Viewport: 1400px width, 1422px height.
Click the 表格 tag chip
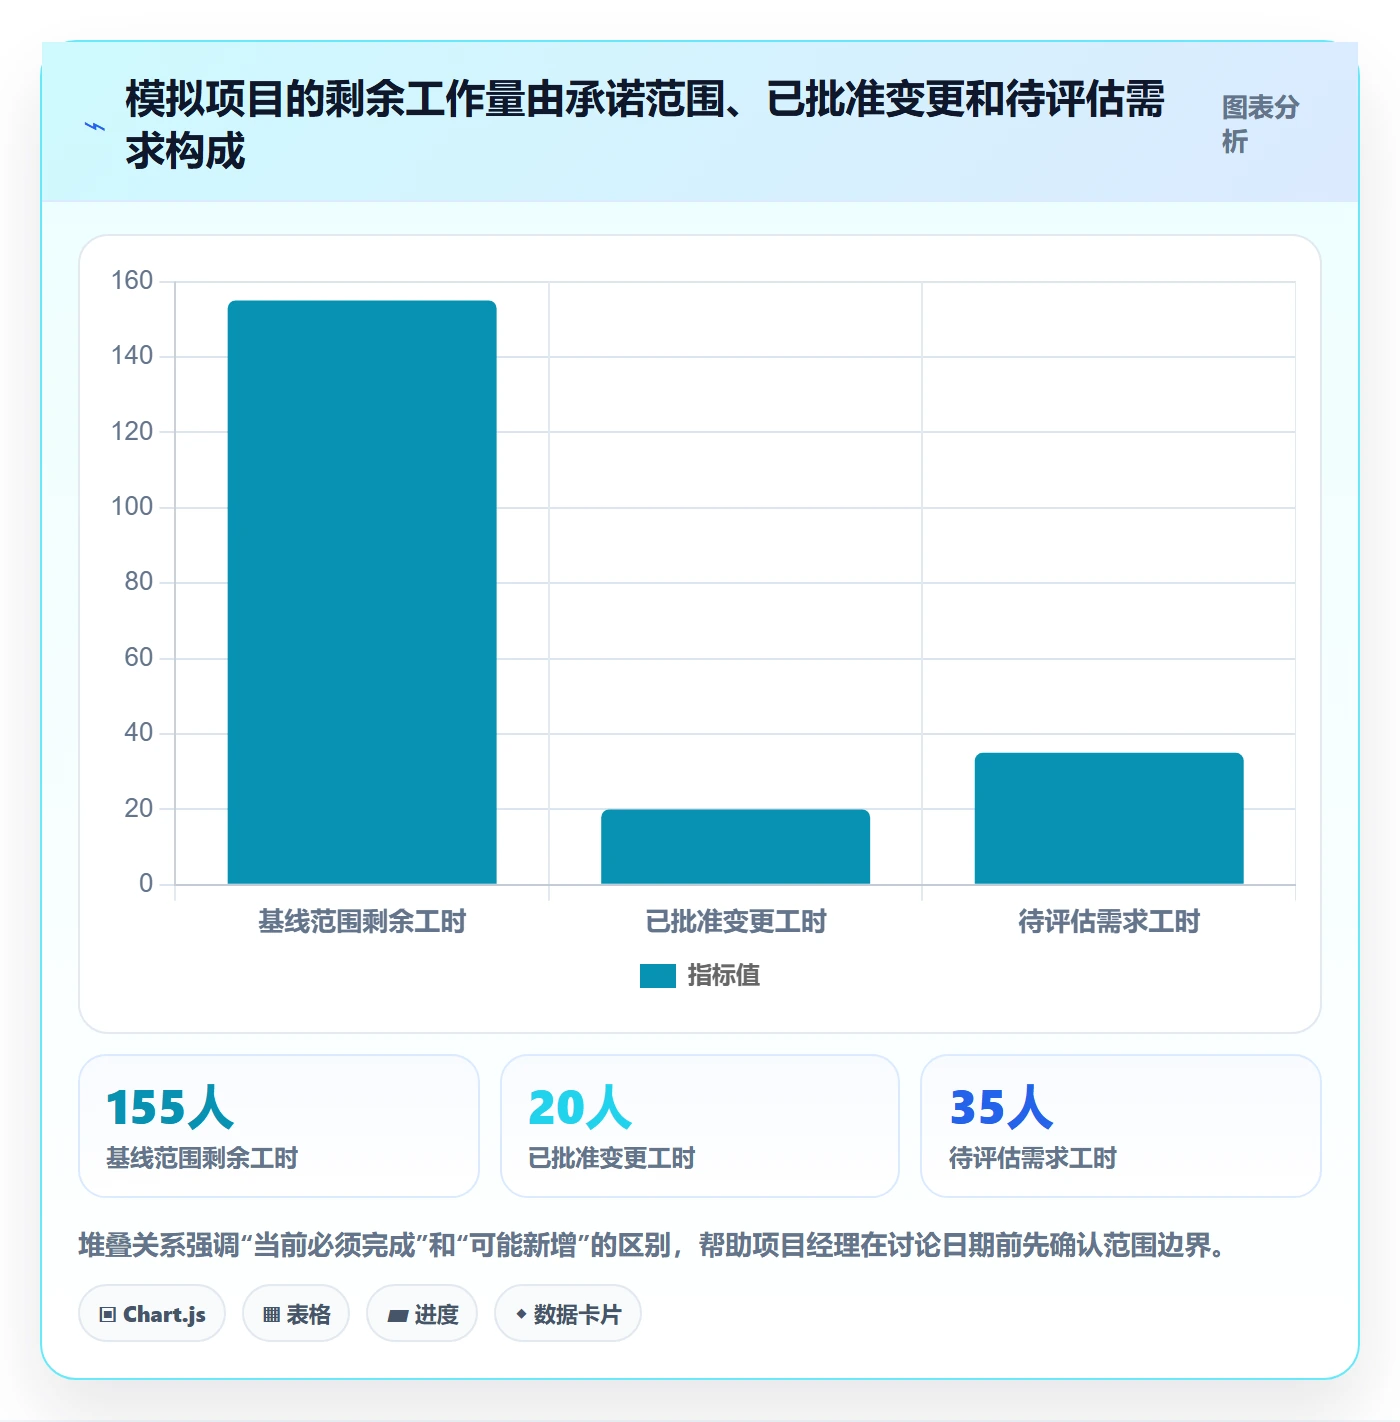(296, 1314)
